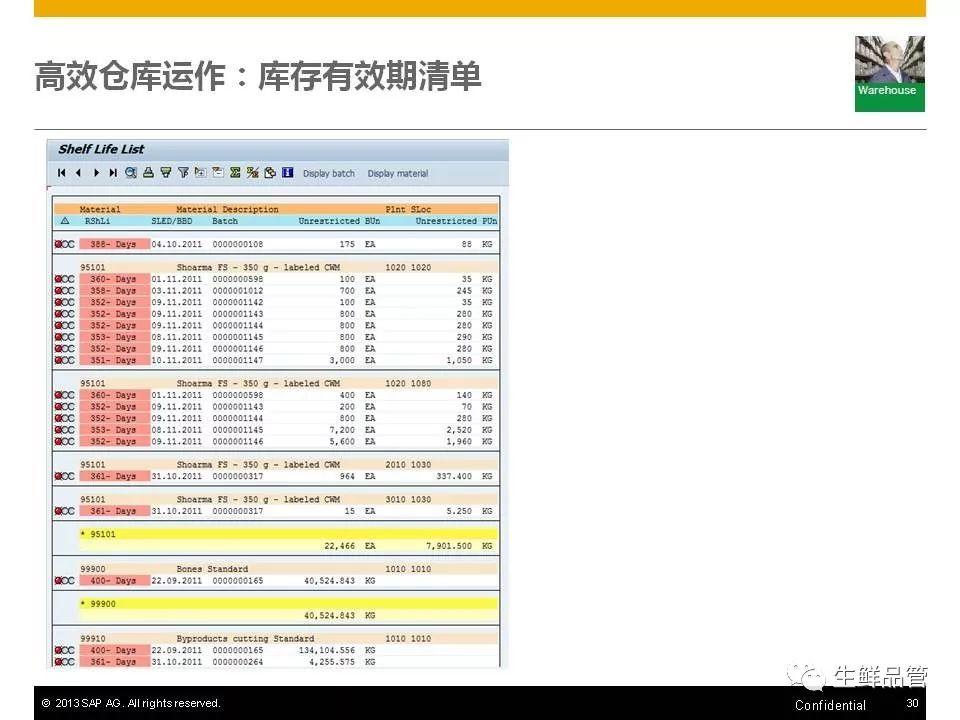Go to previous page with left arrow
960x720 pixels.
tap(78, 173)
